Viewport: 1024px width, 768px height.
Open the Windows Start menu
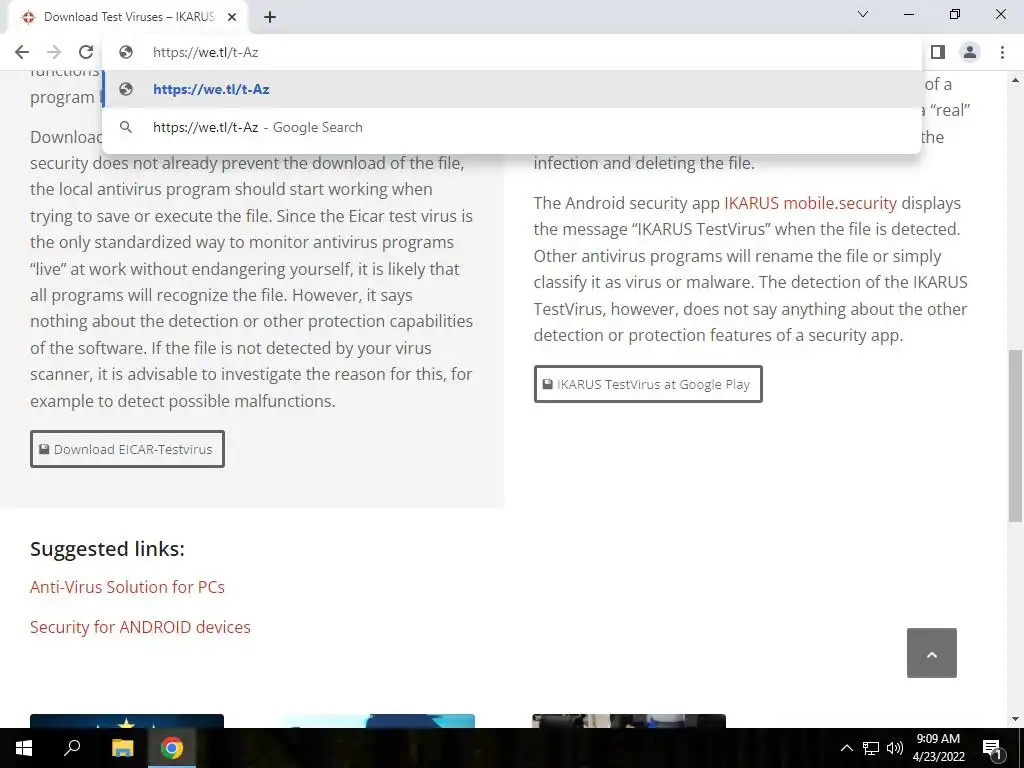[x=24, y=748]
